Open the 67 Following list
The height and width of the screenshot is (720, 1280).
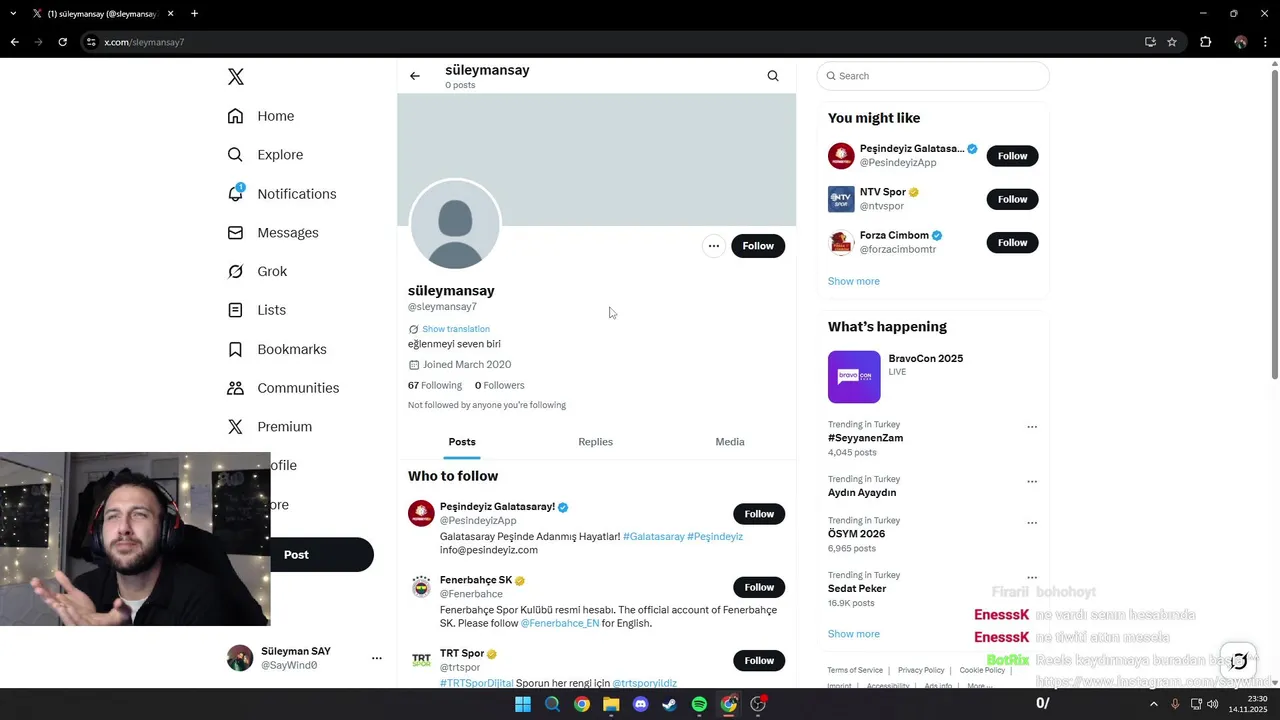tap(435, 385)
